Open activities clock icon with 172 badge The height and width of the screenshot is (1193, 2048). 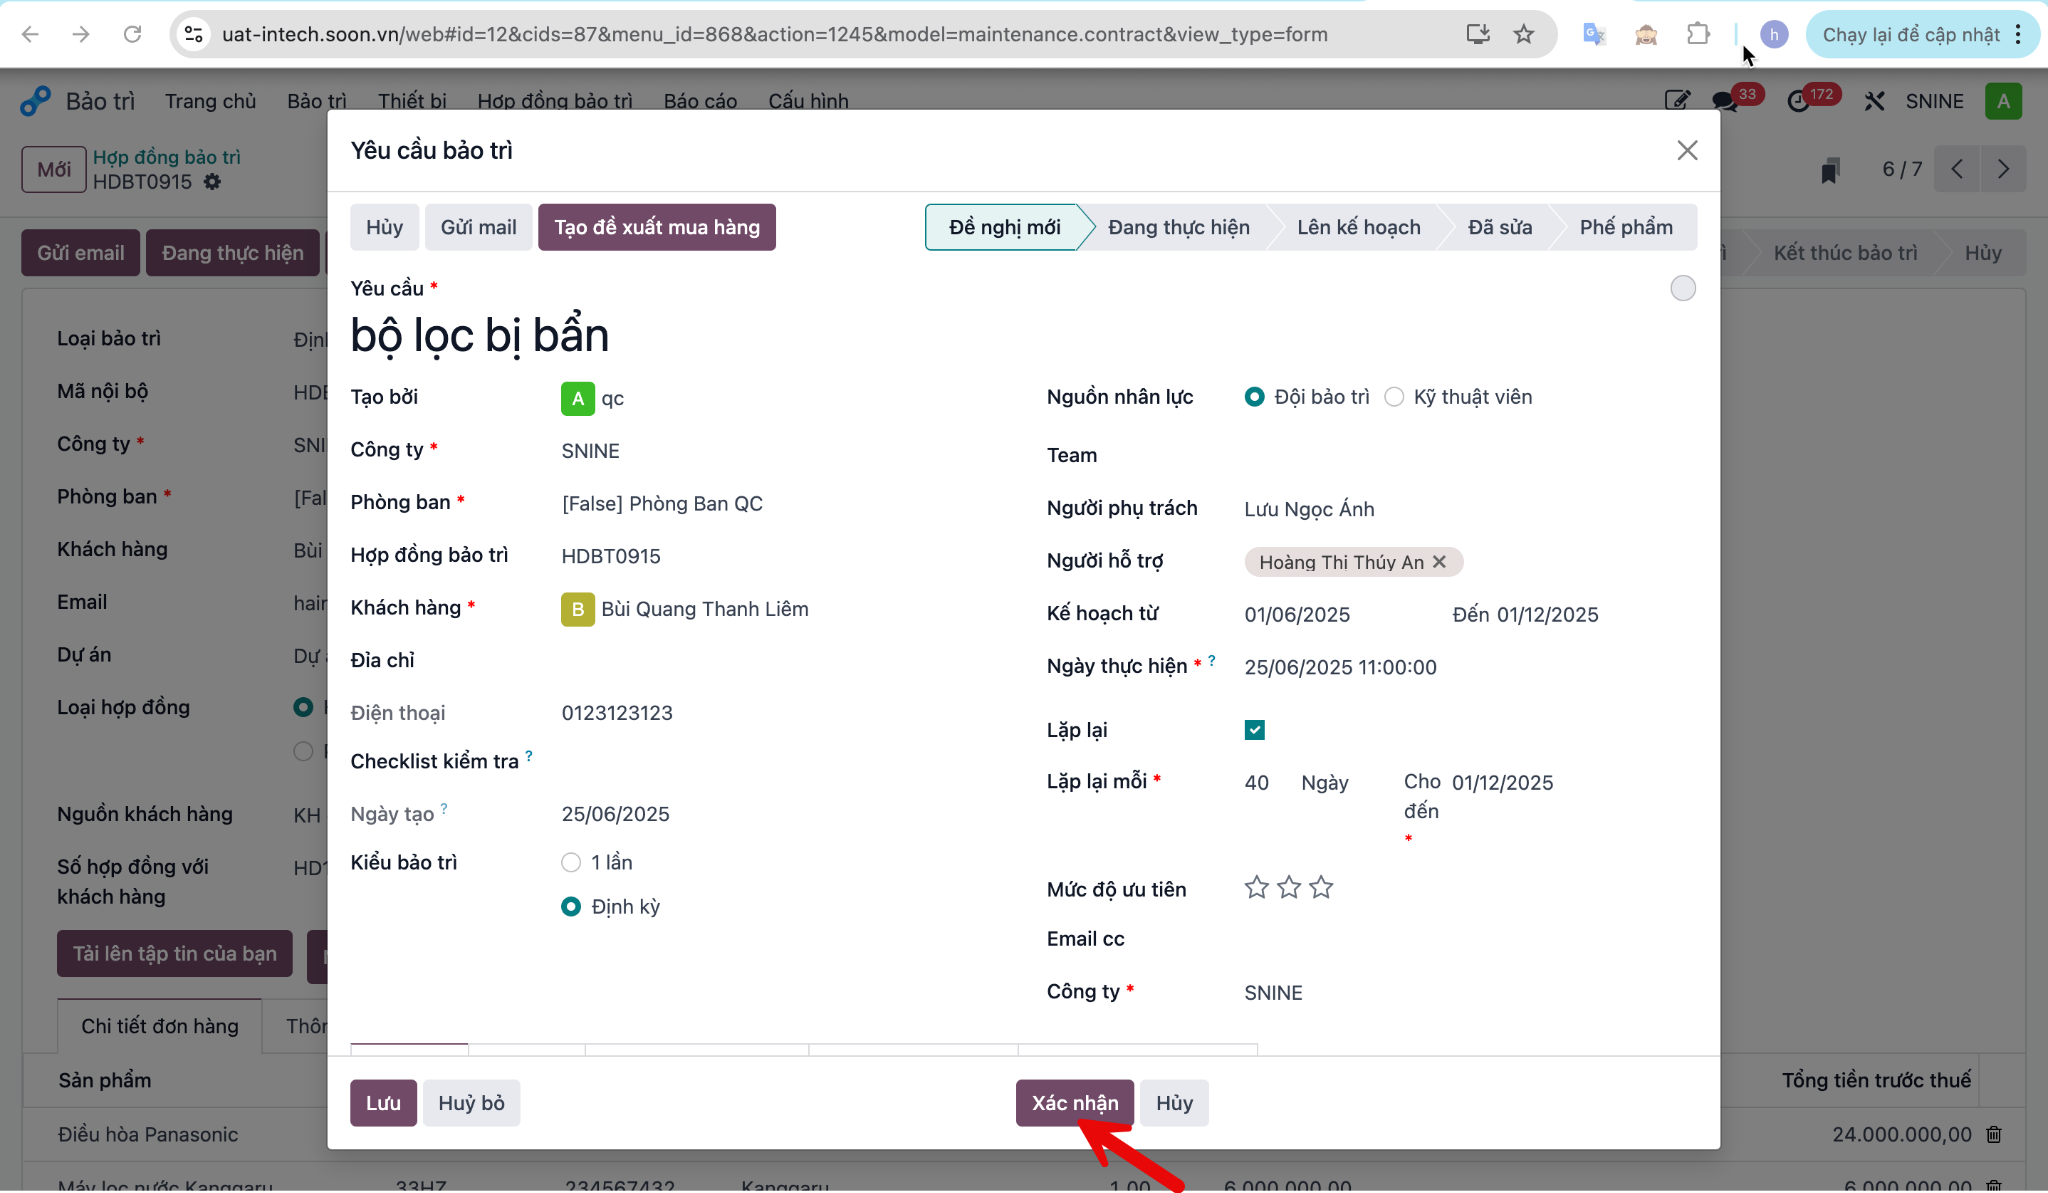click(x=1798, y=101)
